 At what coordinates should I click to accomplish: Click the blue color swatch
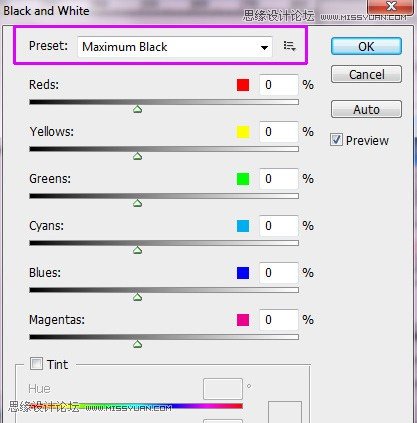click(x=243, y=273)
